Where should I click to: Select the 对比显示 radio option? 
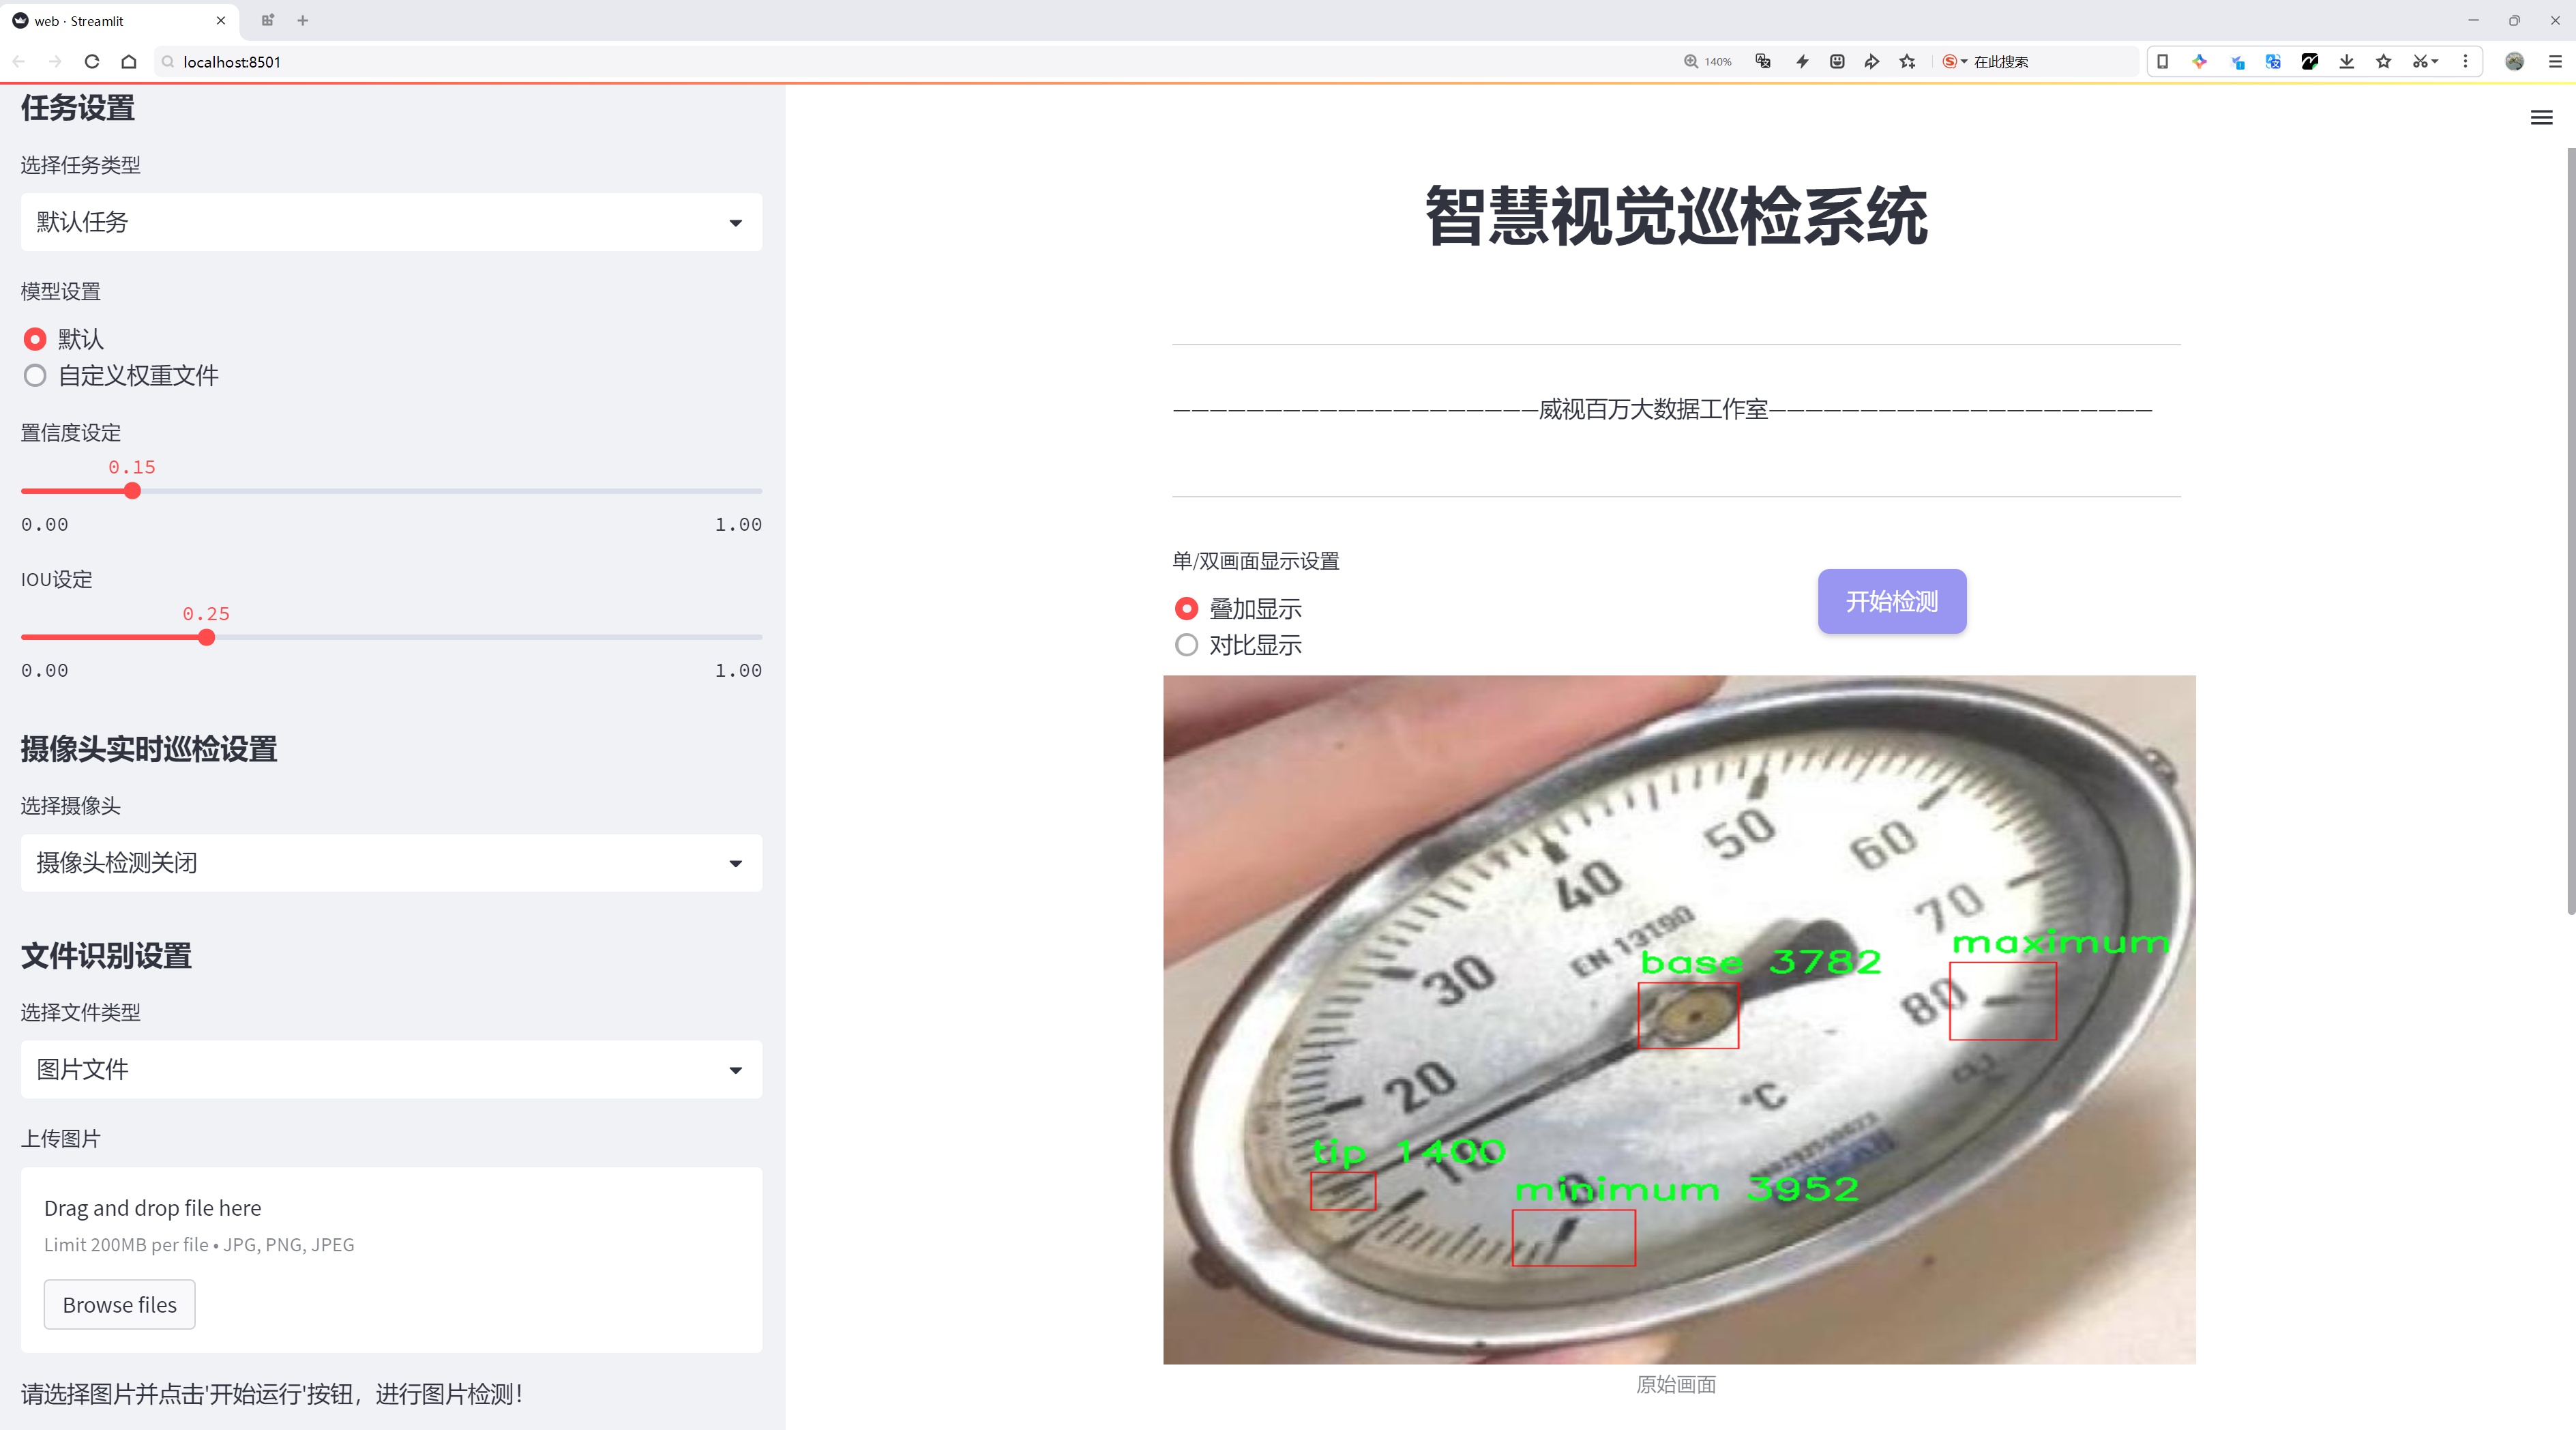pos(1186,645)
